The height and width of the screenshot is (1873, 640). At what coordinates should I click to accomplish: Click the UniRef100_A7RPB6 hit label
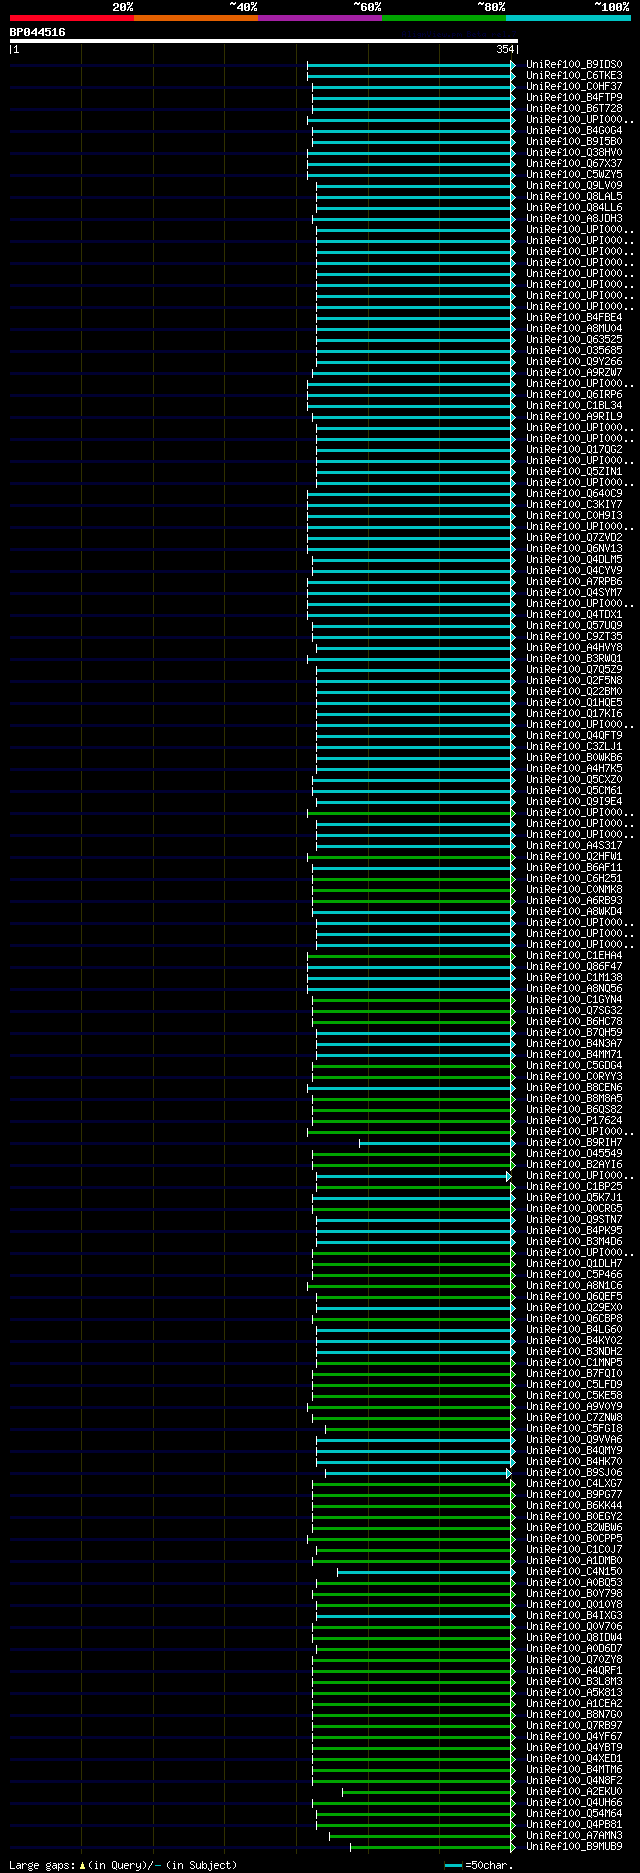point(574,582)
